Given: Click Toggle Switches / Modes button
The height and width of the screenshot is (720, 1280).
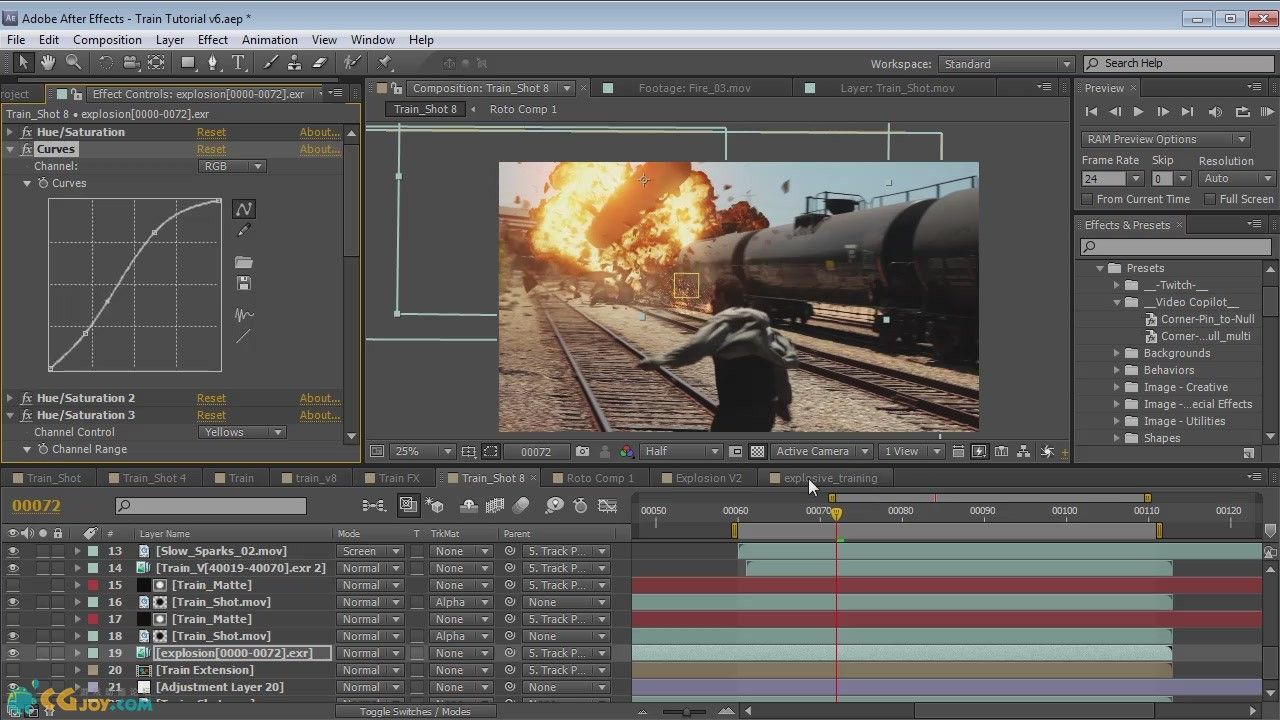Looking at the screenshot, I should 415,712.
